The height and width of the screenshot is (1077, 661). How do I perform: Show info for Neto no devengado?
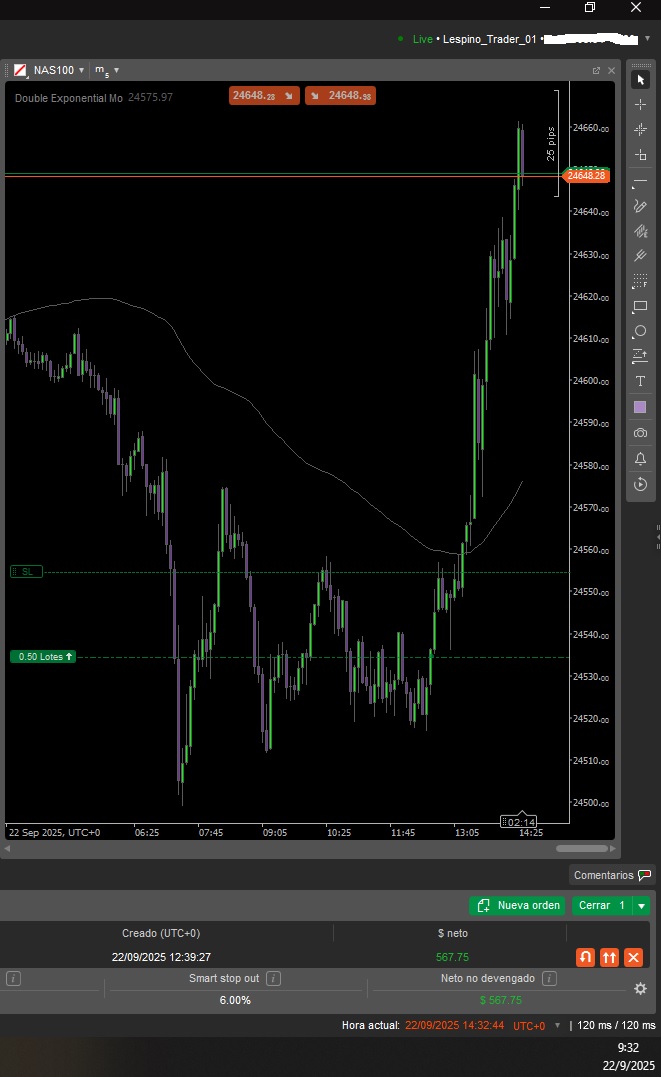point(549,978)
